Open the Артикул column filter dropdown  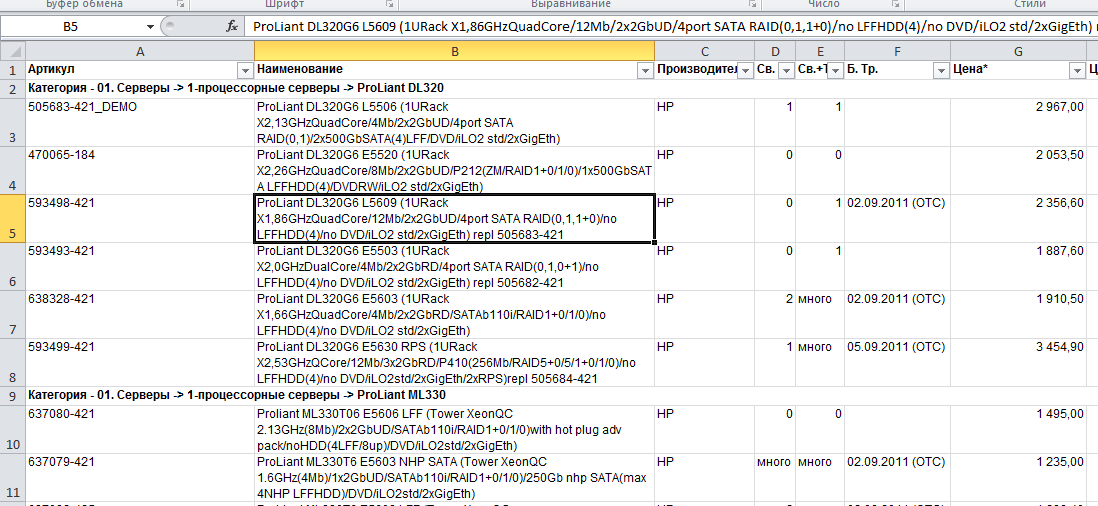(x=244, y=71)
